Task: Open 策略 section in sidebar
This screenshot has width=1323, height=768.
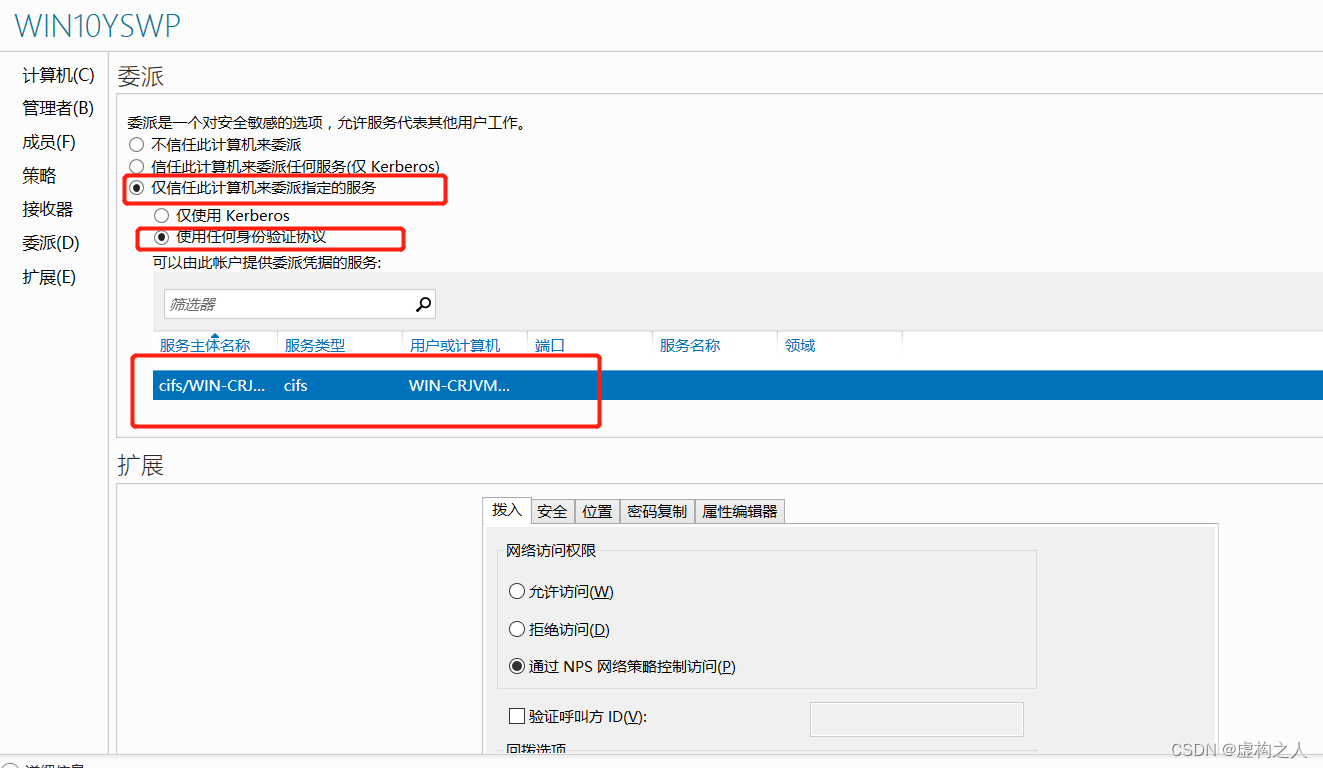Action: [x=40, y=176]
